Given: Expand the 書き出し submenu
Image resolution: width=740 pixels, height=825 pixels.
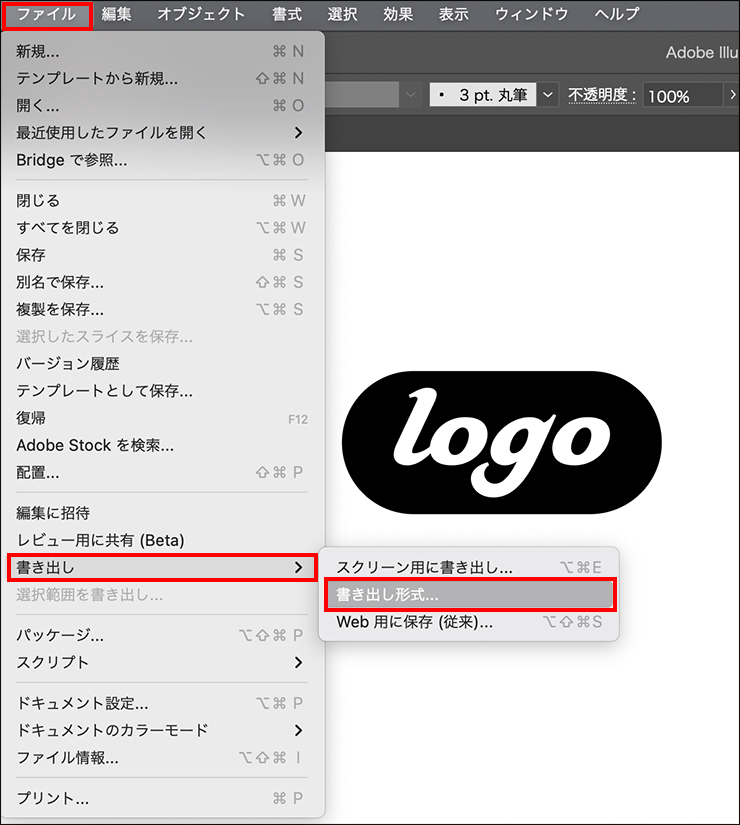Looking at the screenshot, I should point(160,568).
